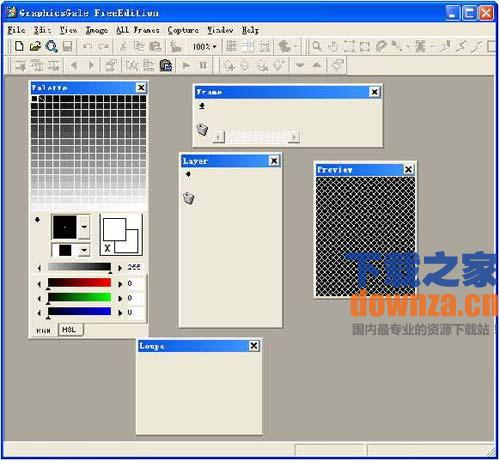This screenshot has width=500, height=461.
Task: Switch to the HSL tab in Palette
Action: (70, 330)
